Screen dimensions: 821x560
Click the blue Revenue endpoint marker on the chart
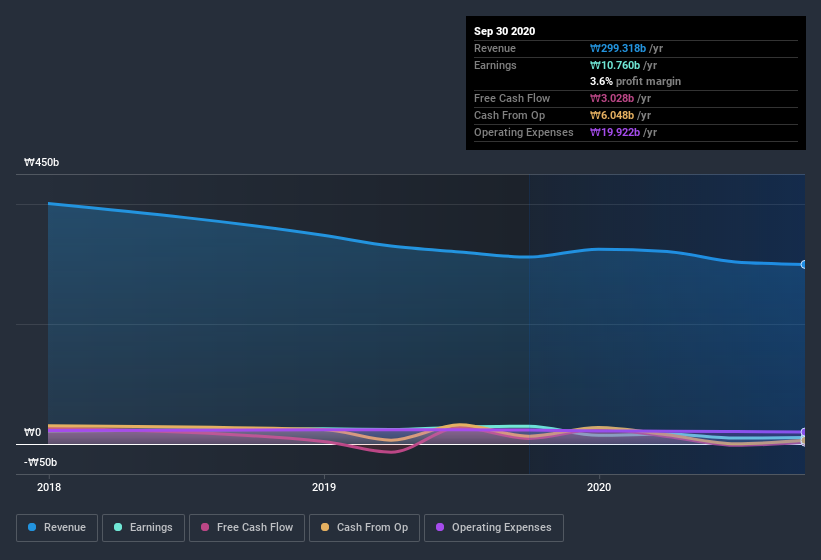point(803,265)
